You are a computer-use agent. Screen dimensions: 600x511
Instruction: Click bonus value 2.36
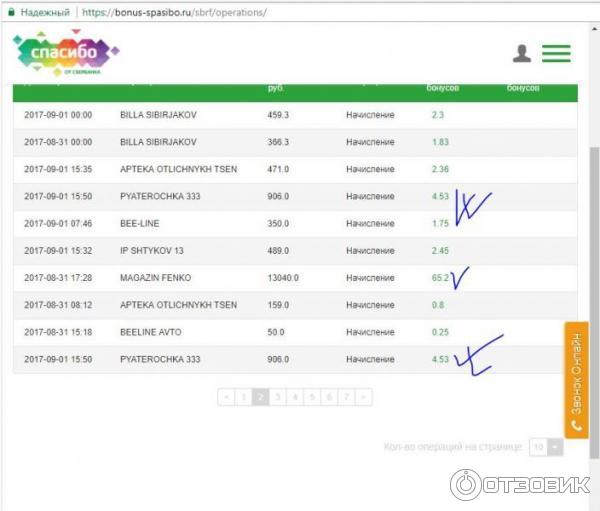pos(440,169)
